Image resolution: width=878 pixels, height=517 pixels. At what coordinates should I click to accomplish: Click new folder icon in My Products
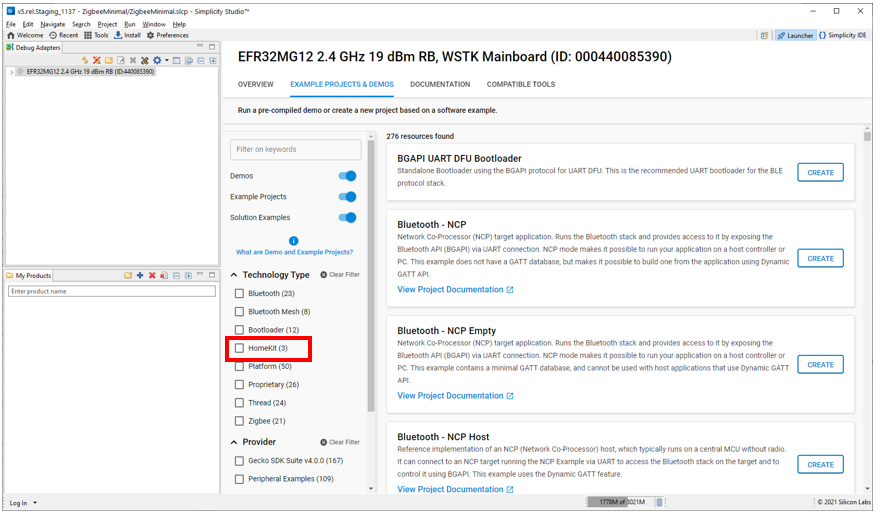(128, 276)
